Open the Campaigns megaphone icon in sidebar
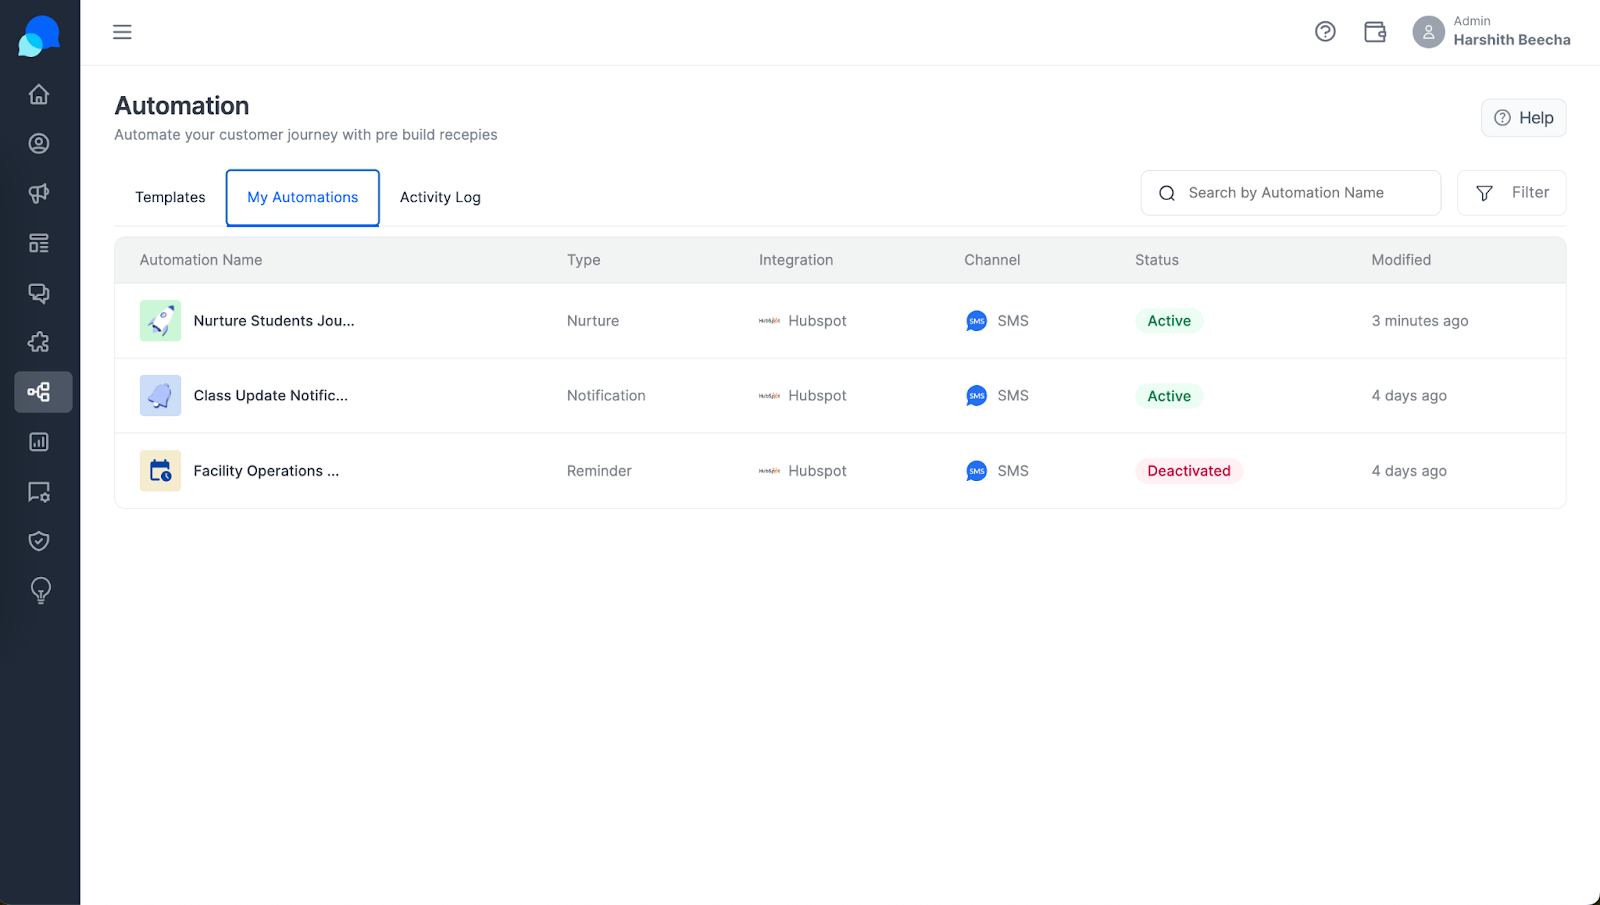 coord(39,193)
